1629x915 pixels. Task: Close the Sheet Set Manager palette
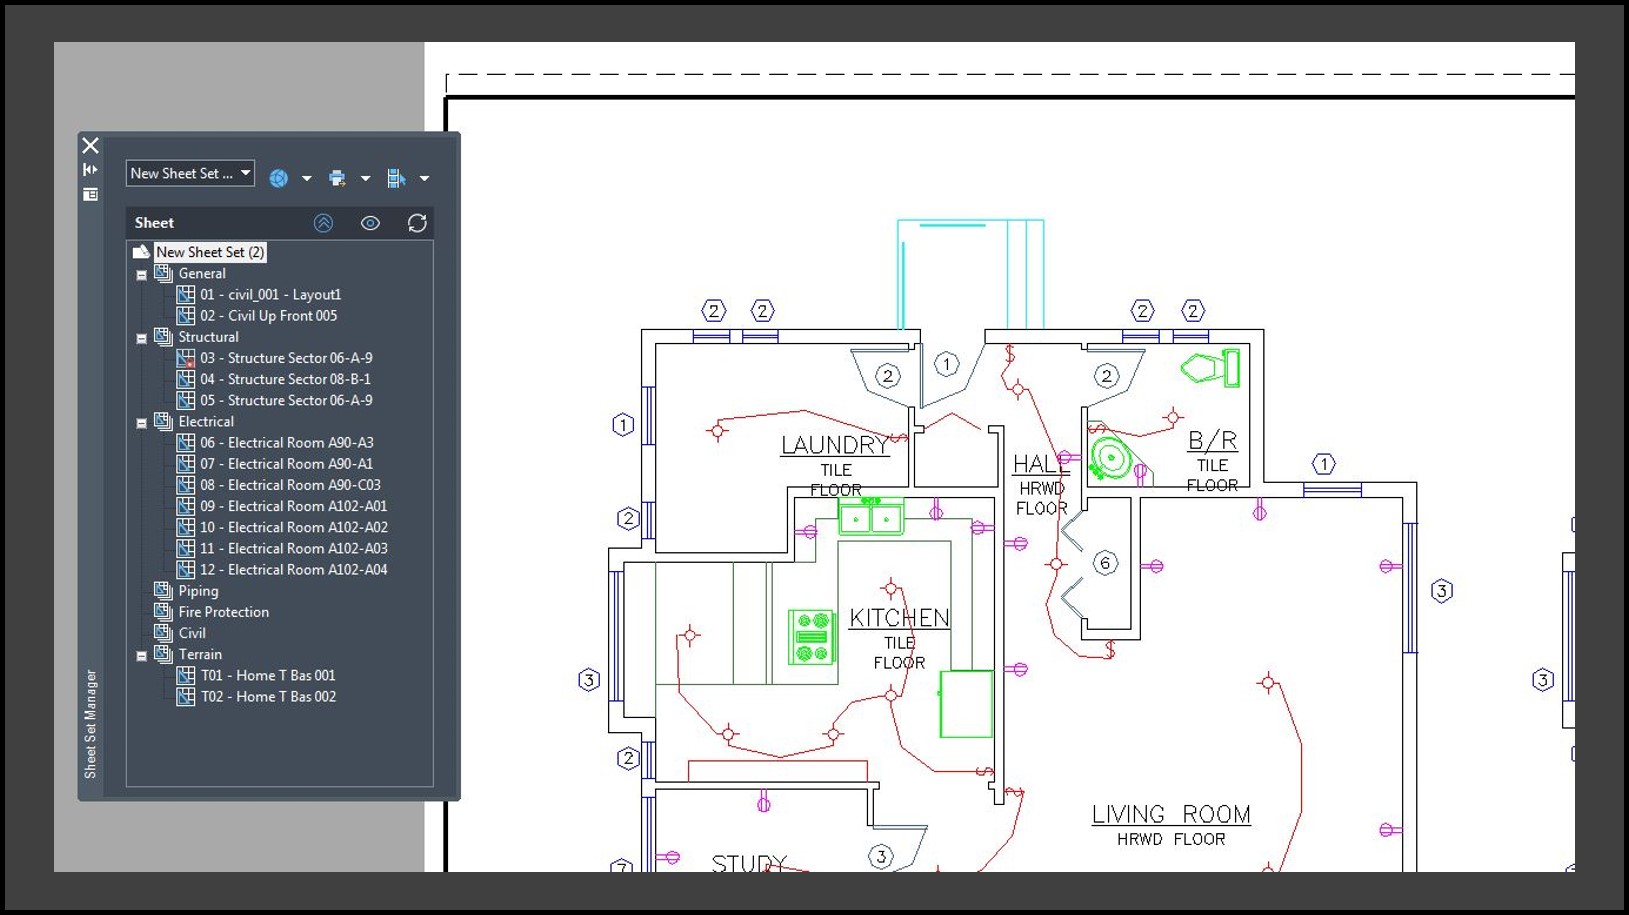point(90,146)
